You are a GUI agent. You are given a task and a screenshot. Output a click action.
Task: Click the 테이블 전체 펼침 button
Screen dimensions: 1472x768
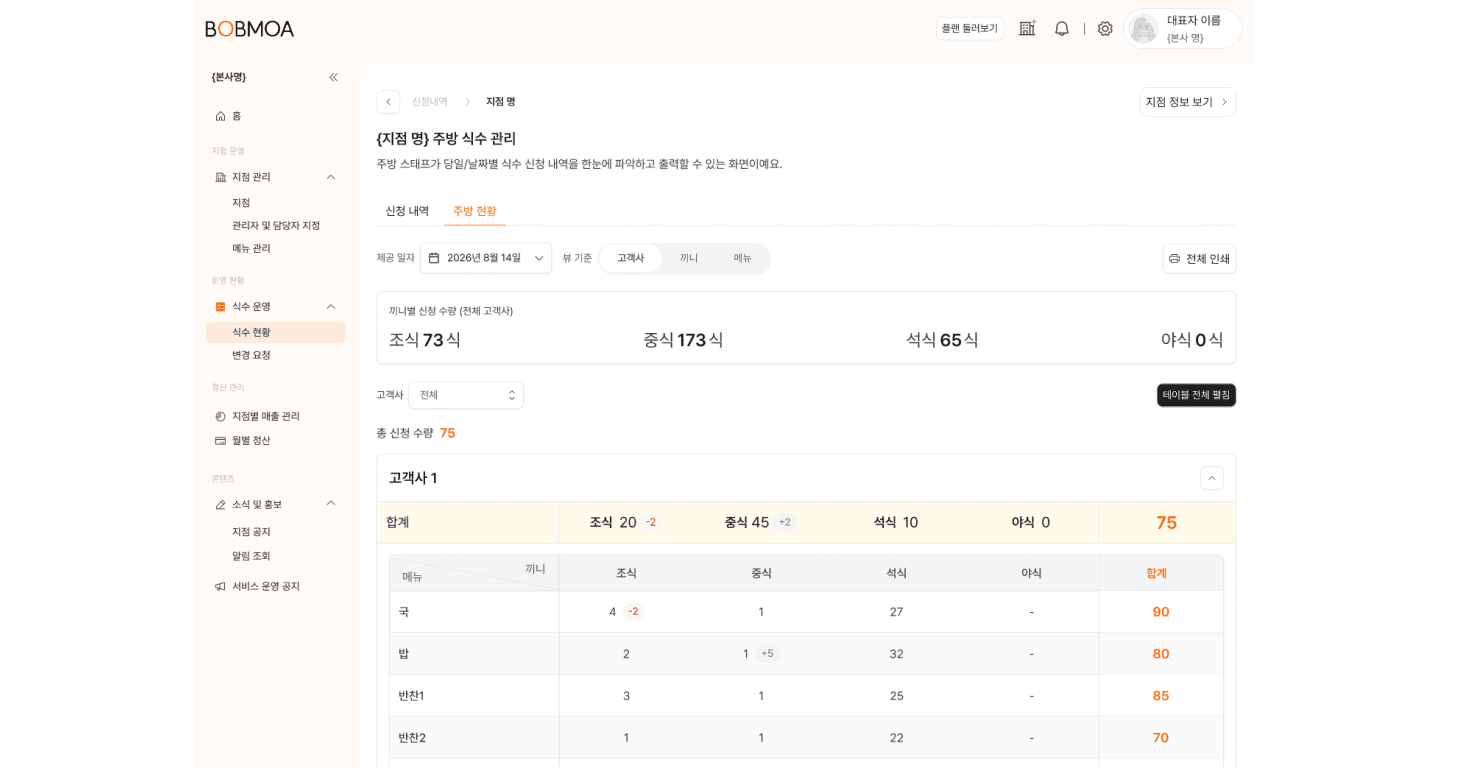1196,395
